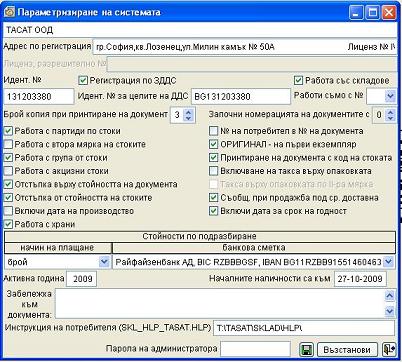402x362 pixels.
Task: Toggle 'Работа със складове' checkbox
Action: [x=298, y=80]
